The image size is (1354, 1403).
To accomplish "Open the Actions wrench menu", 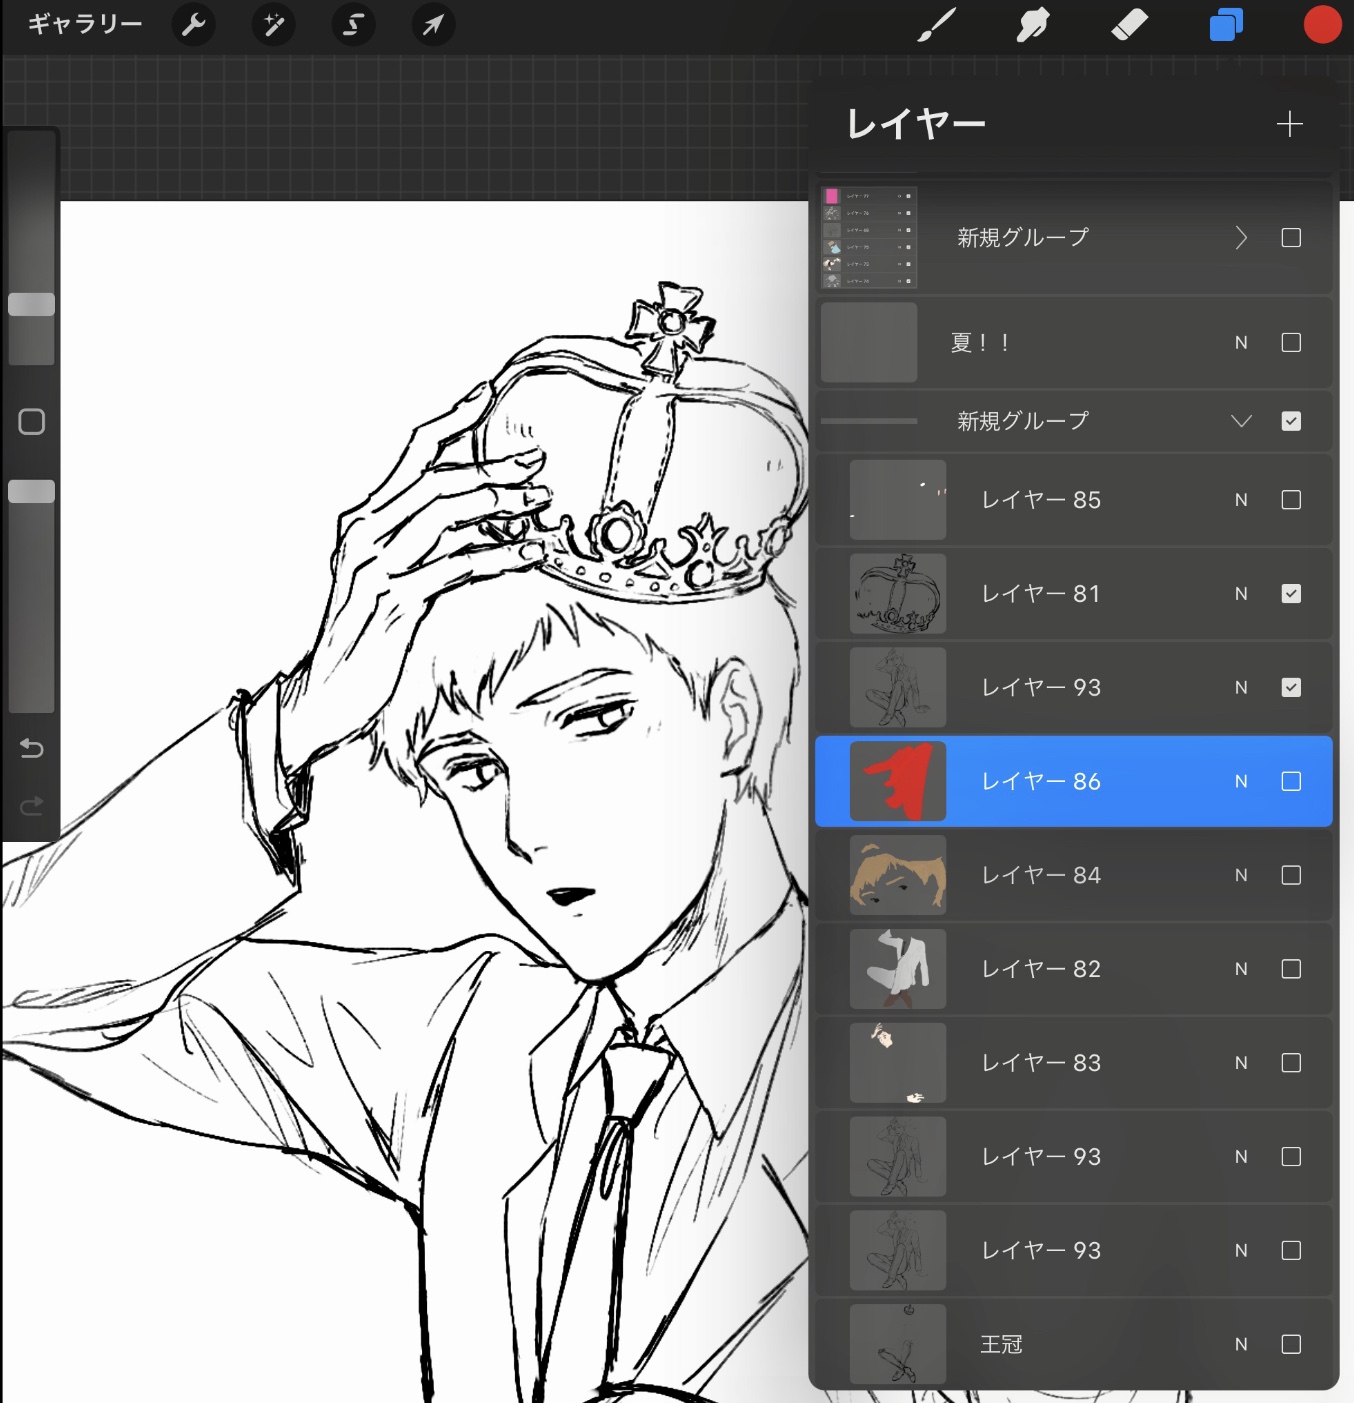I will [x=193, y=25].
